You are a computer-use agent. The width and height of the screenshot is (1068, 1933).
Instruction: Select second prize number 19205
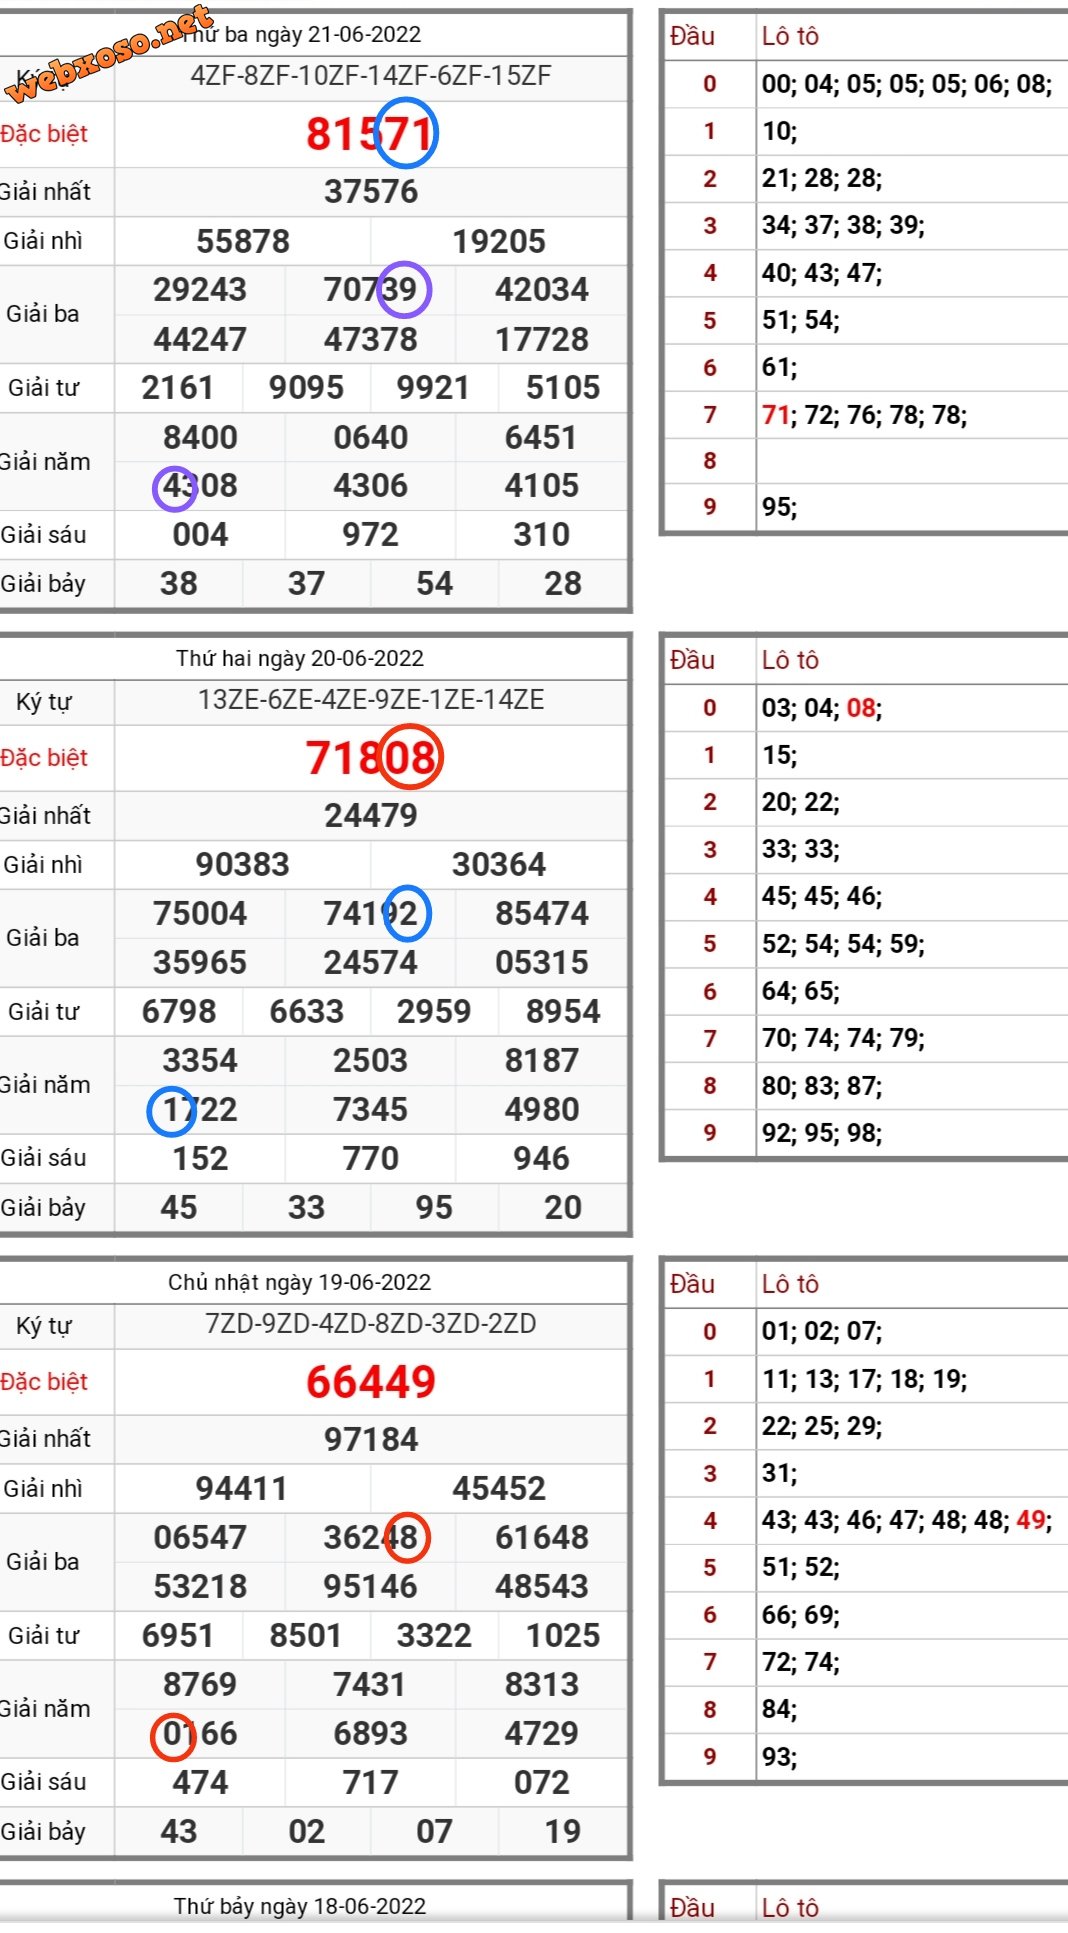499,241
